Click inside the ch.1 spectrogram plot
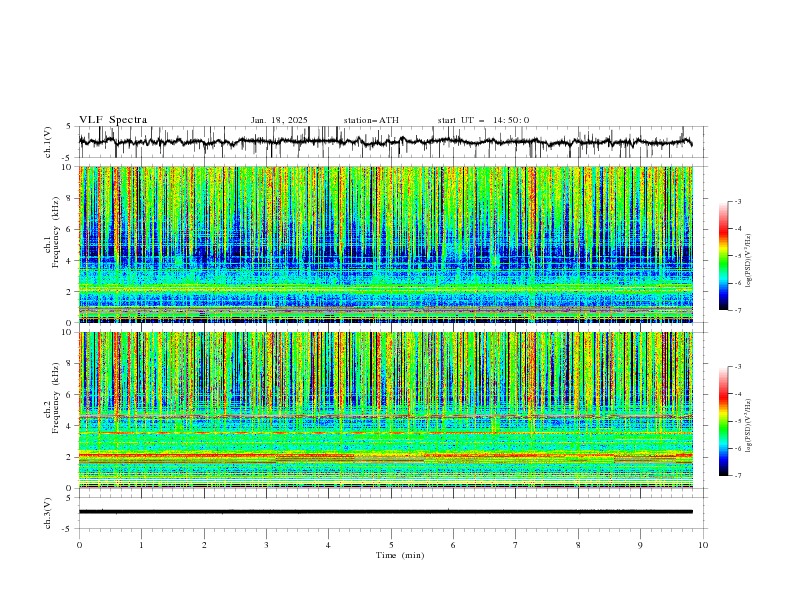This screenshot has height=612, width=792. click(x=385, y=244)
